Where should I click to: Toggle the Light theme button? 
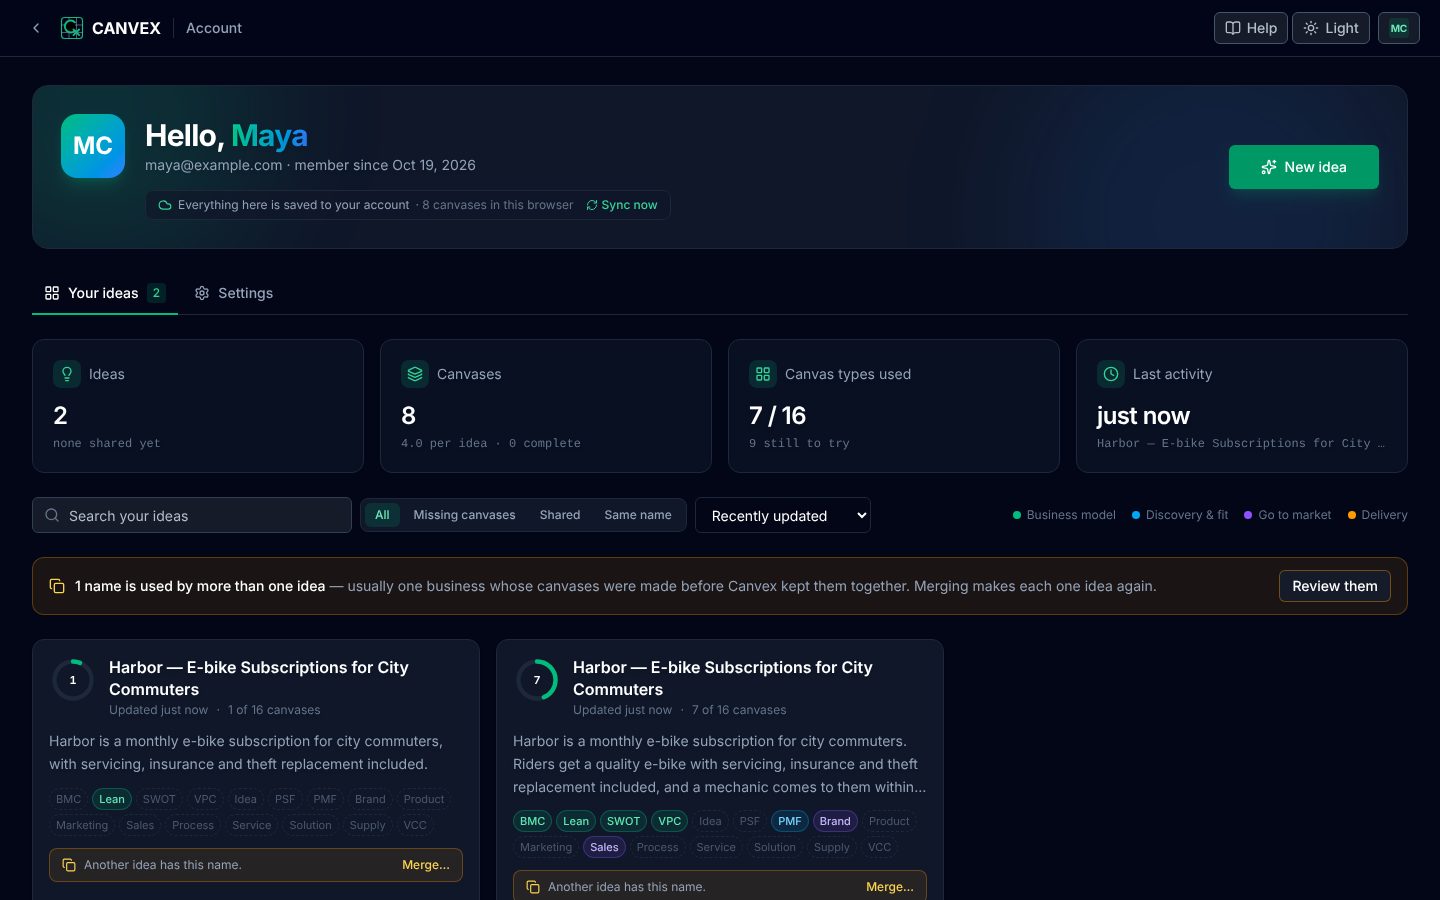coord(1331,28)
